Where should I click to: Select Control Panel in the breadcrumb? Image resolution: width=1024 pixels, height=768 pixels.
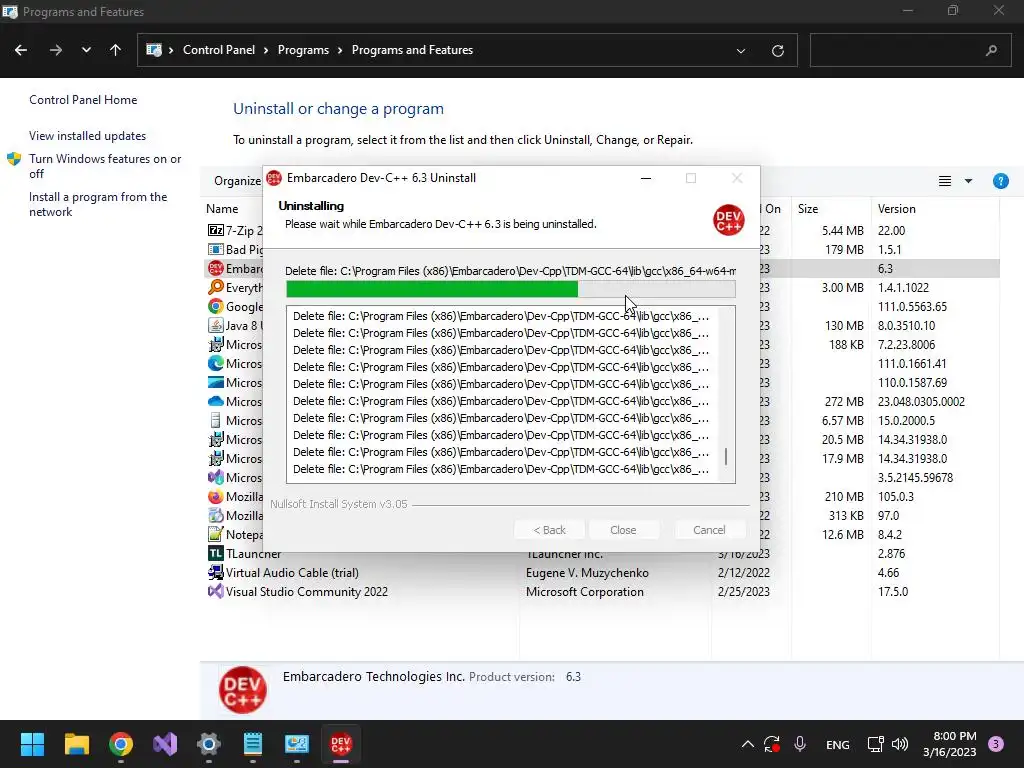tap(219, 50)
